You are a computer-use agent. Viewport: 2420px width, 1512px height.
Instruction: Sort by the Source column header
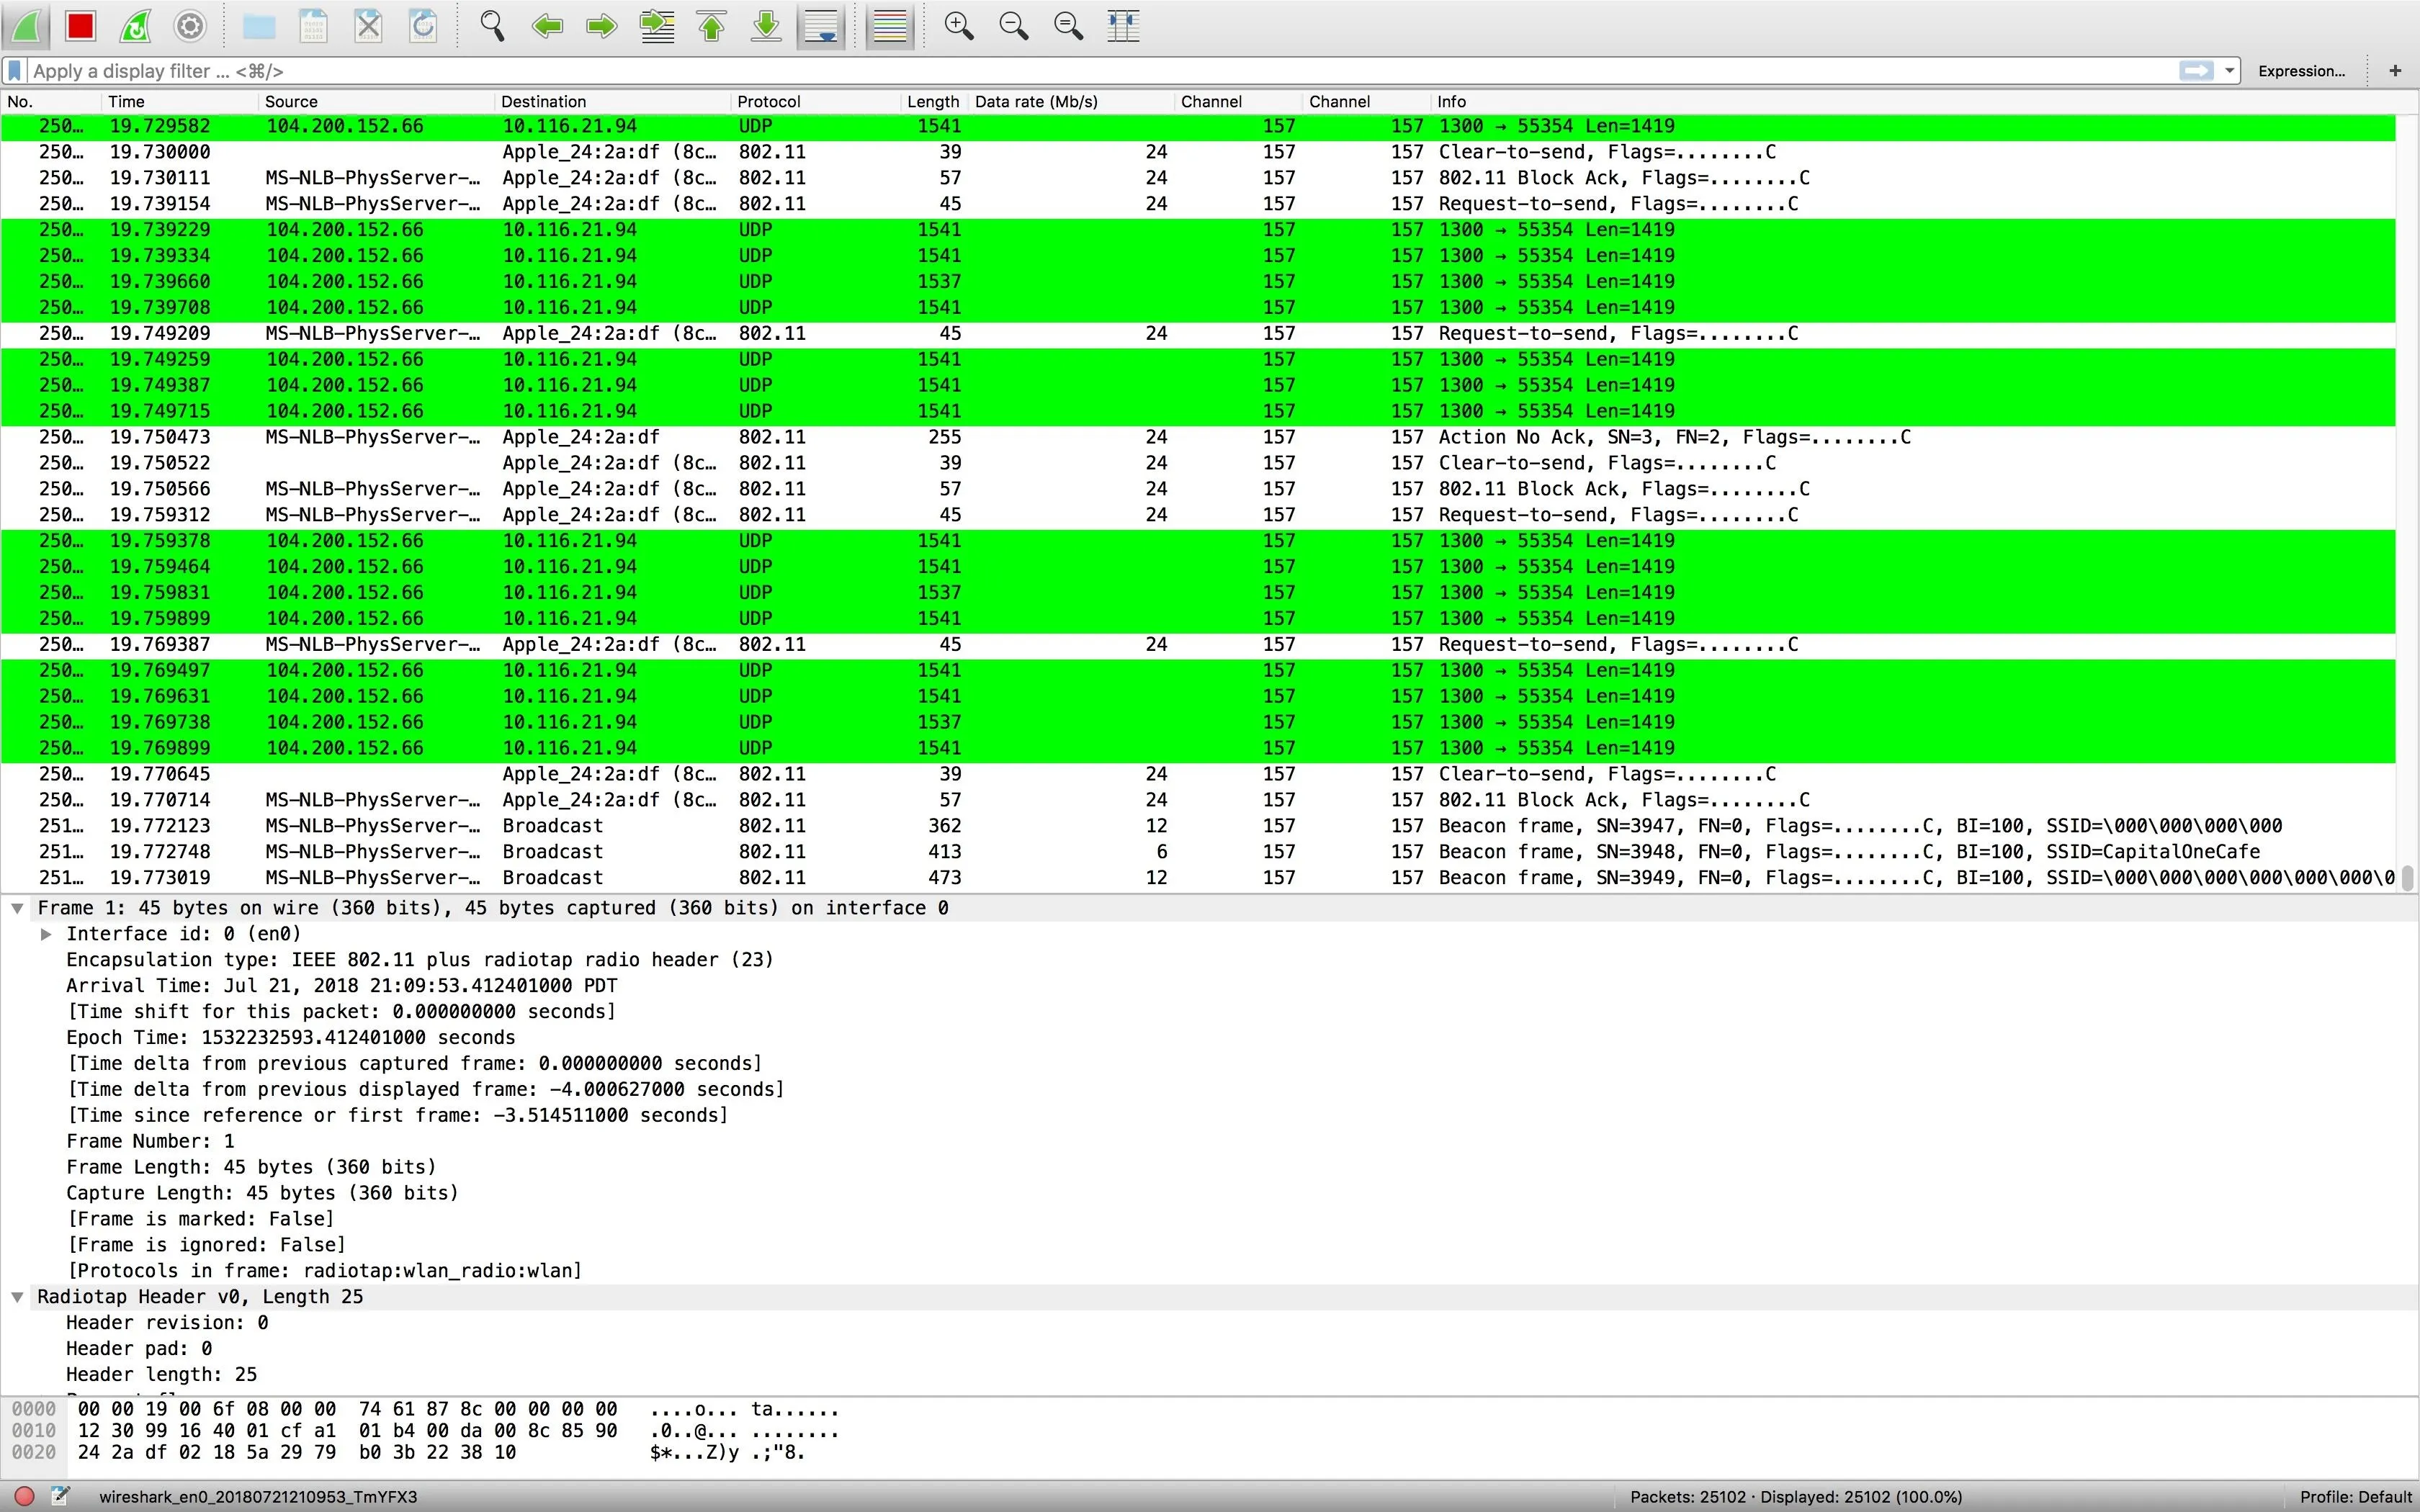[x=376, y=102]
